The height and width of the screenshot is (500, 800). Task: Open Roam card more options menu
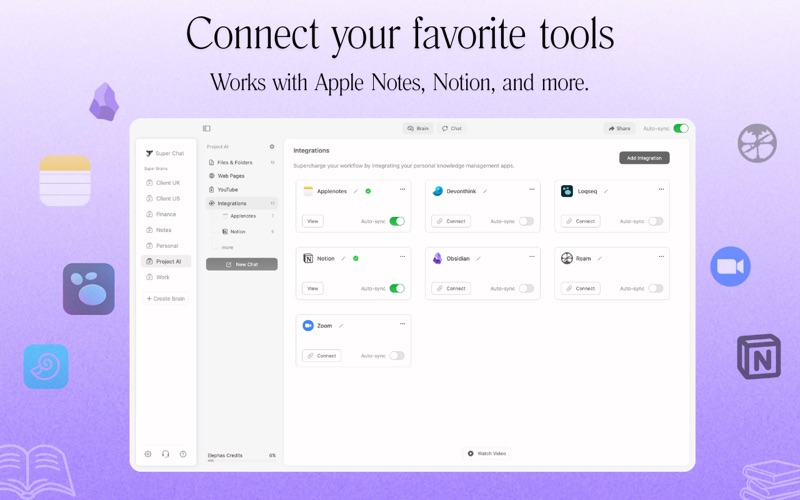tap(661, 257)
